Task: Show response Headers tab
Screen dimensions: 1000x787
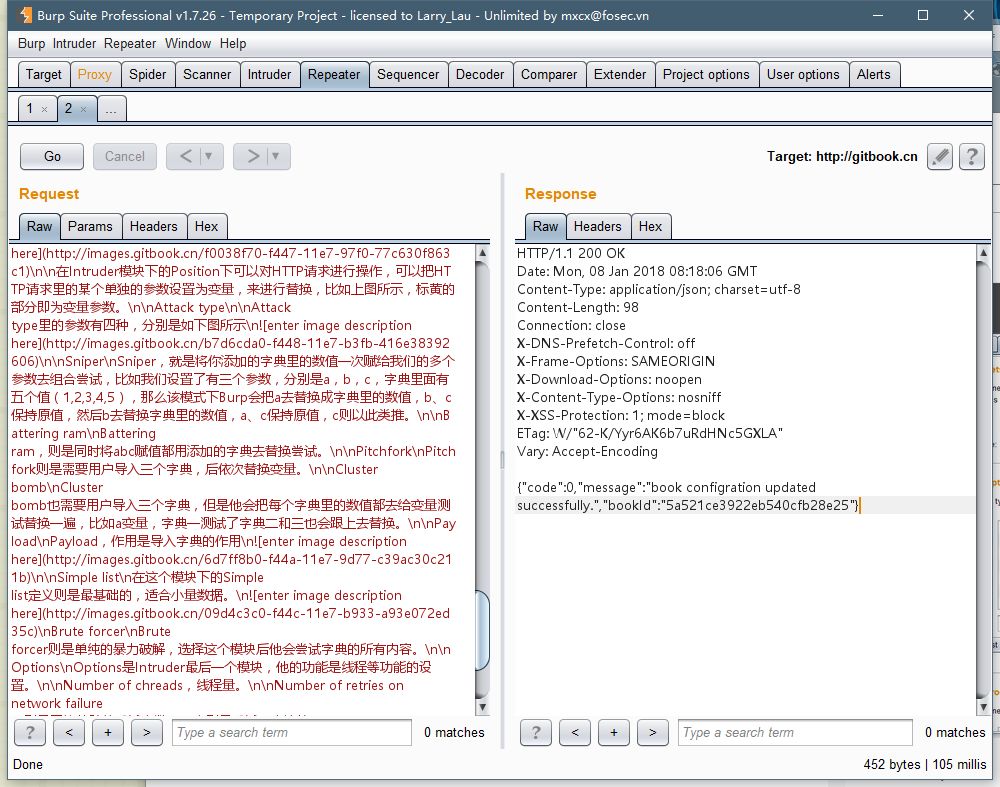Action: tap(597, 226)
